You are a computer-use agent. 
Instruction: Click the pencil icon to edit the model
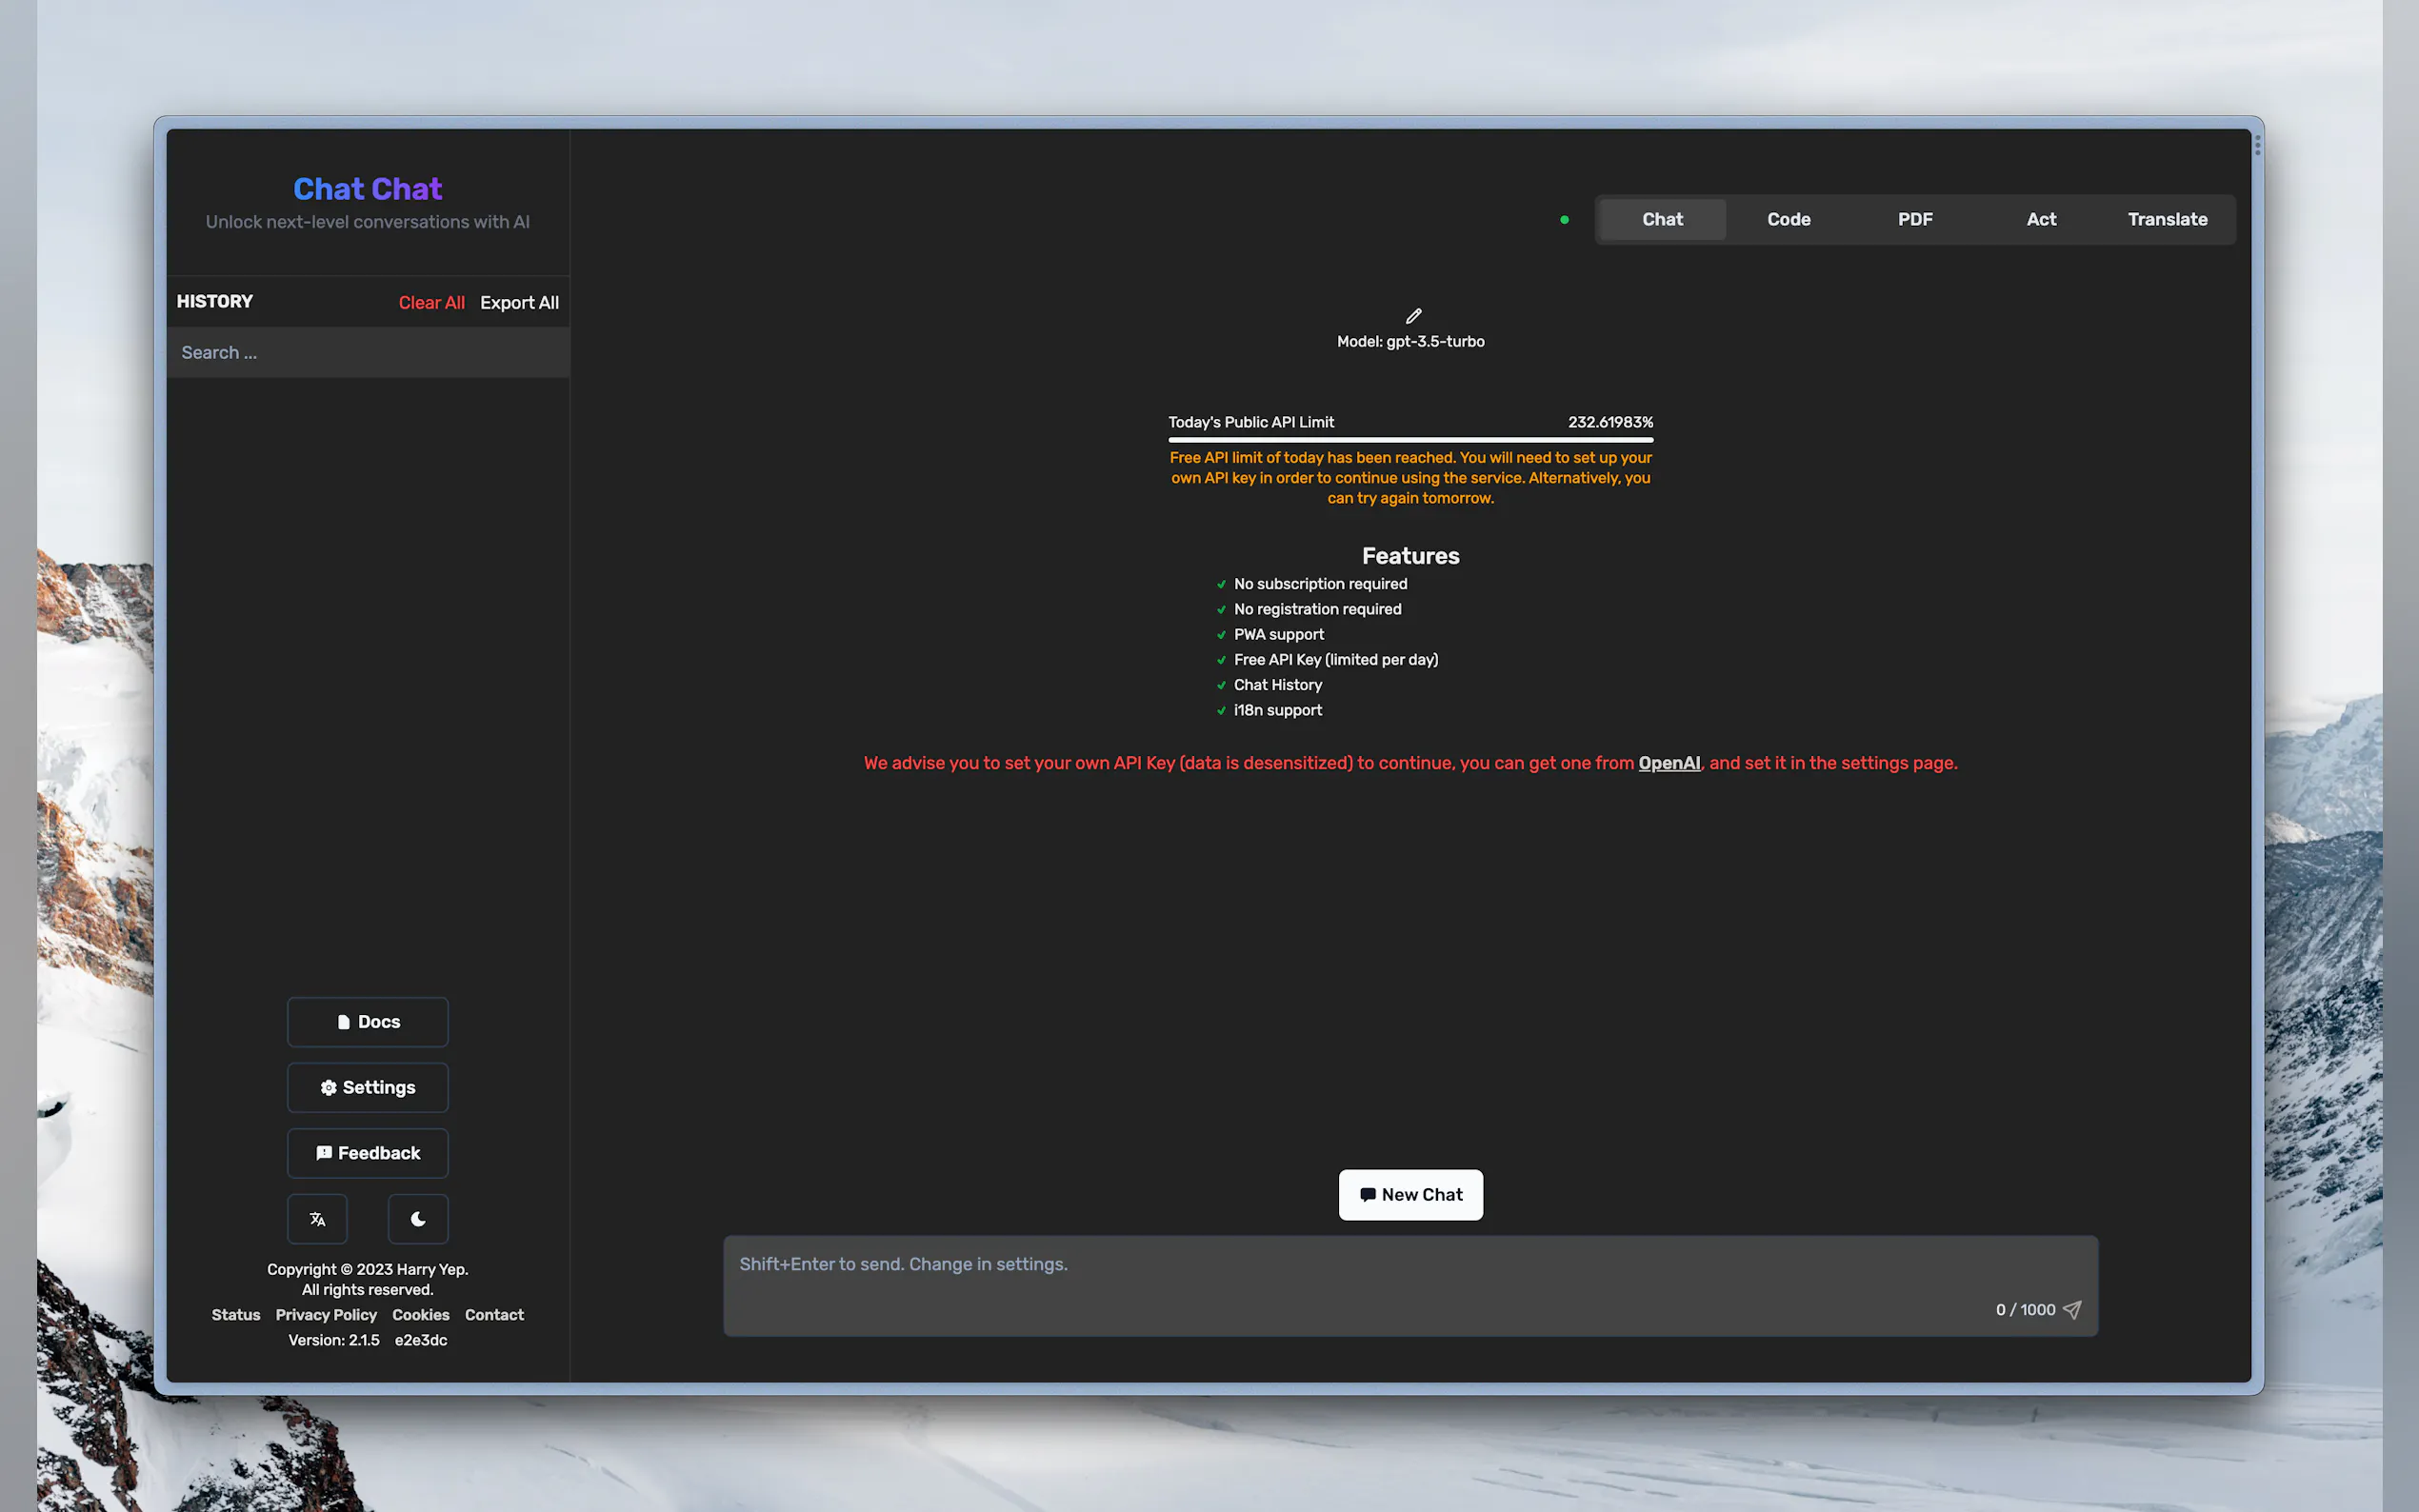(1412, 316)
